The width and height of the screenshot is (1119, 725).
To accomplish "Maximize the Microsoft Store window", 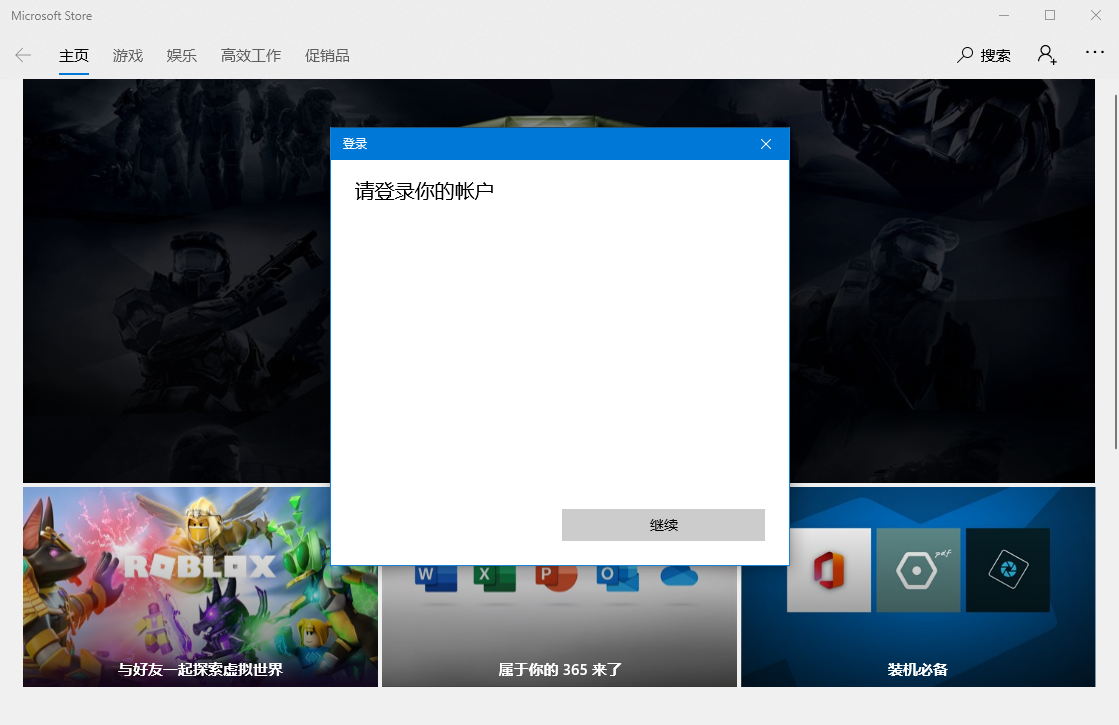I will tap(1050, 15).
